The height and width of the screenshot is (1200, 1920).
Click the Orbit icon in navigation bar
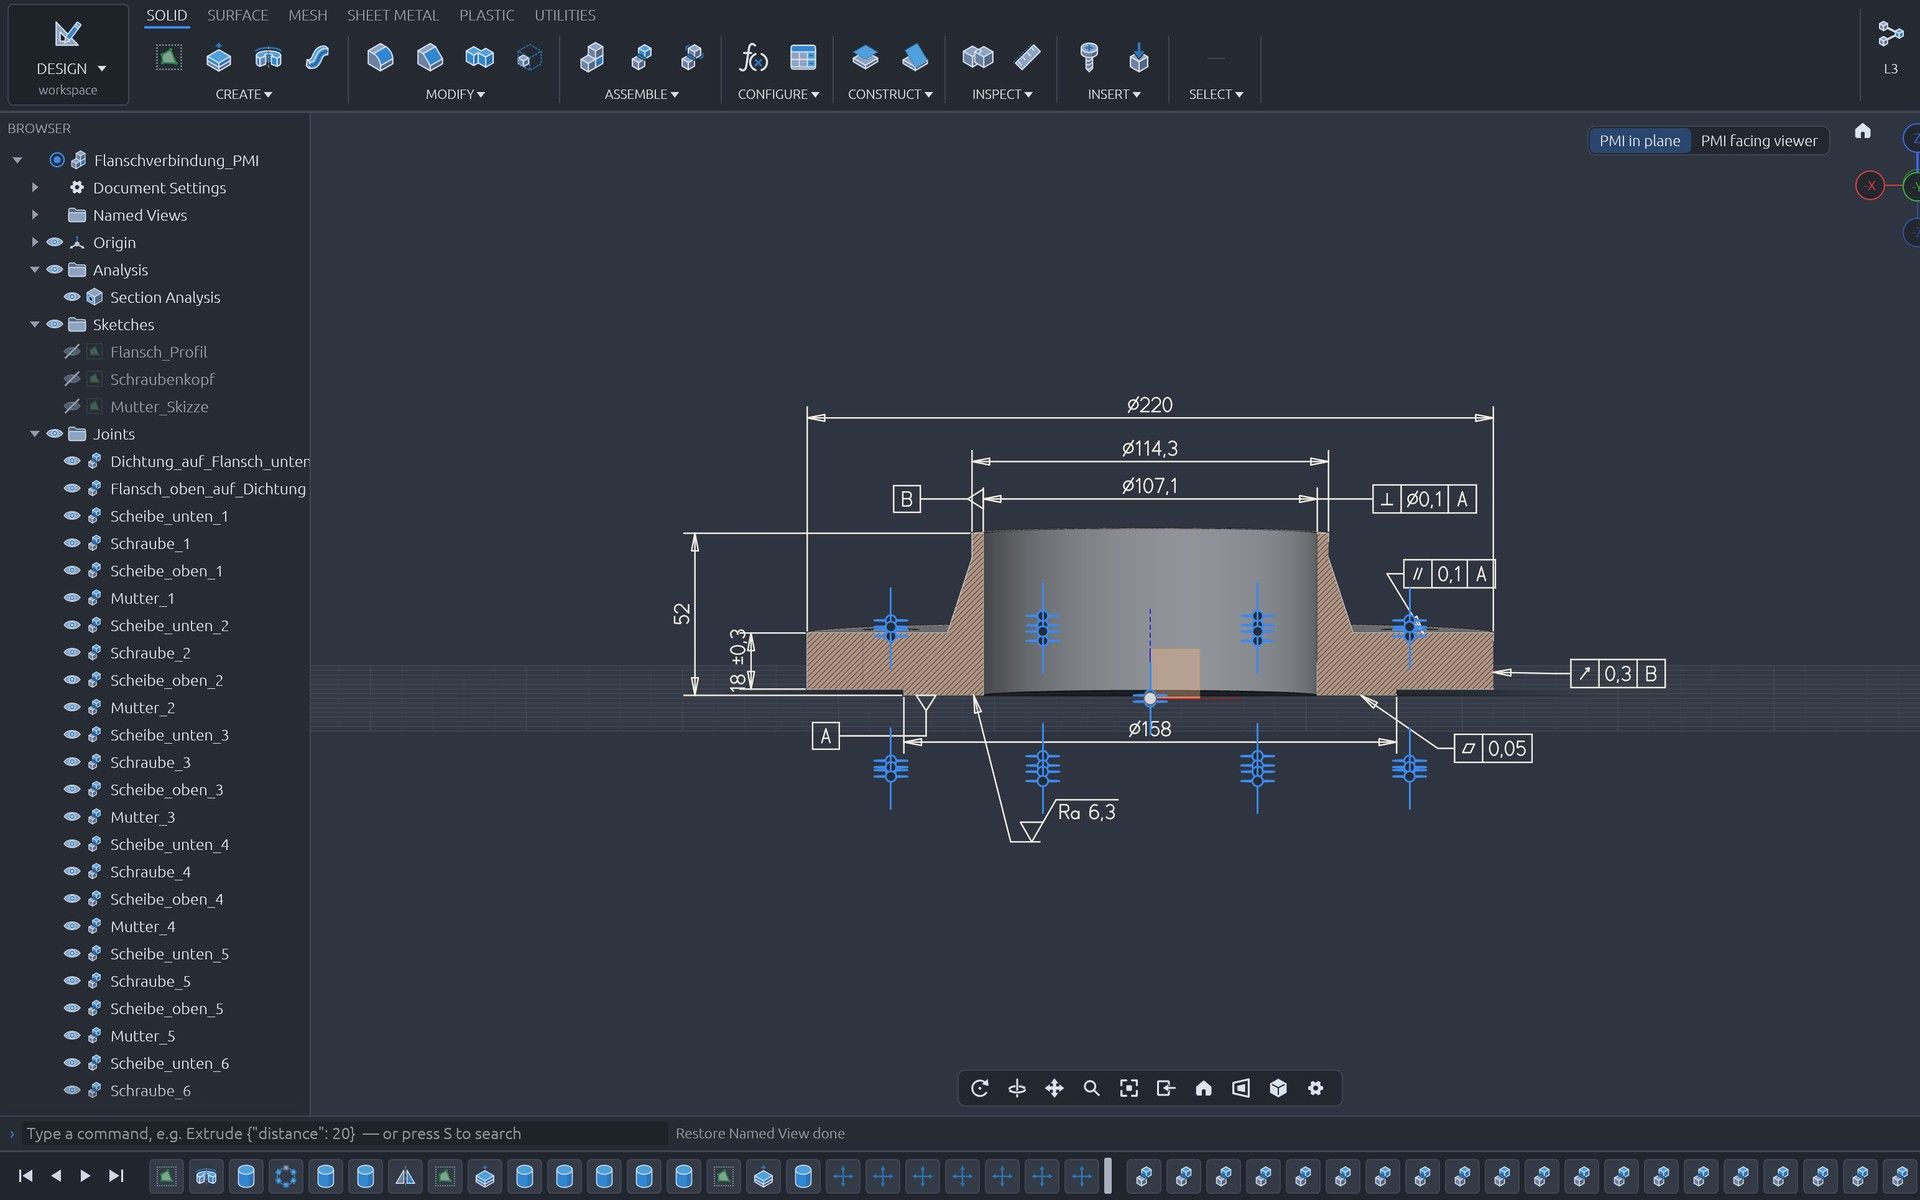point(980,1088)
